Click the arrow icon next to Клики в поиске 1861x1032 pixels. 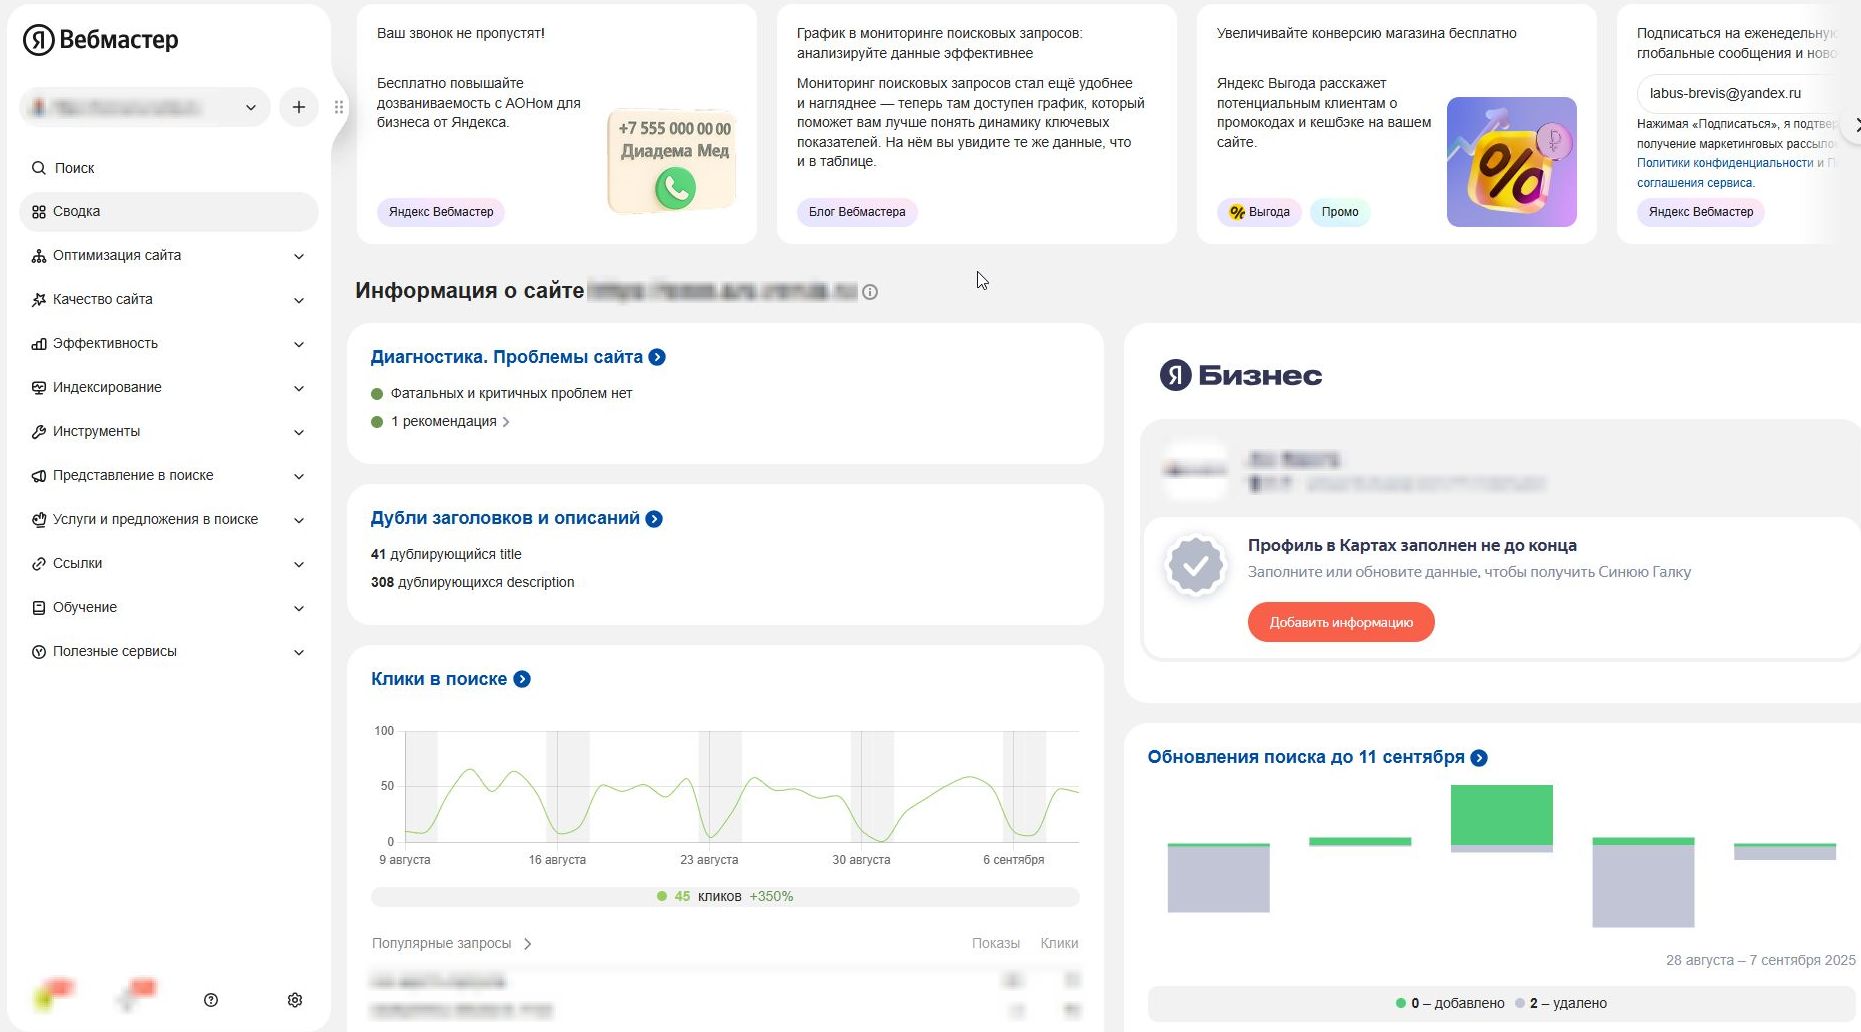pyautogui.click(x=522, y=679)
